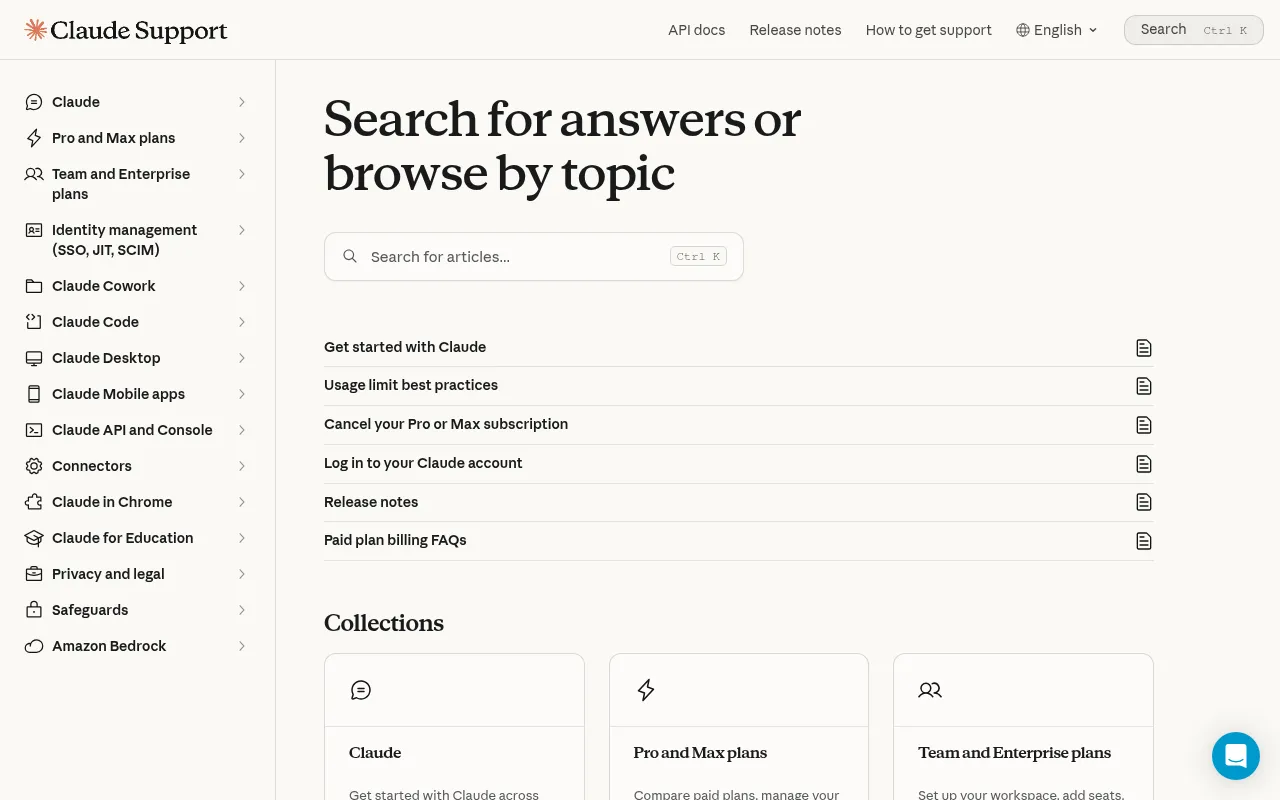1280x800 pixels.
Task: Select Claude for Education sidebar text
Action: [123, 538]
